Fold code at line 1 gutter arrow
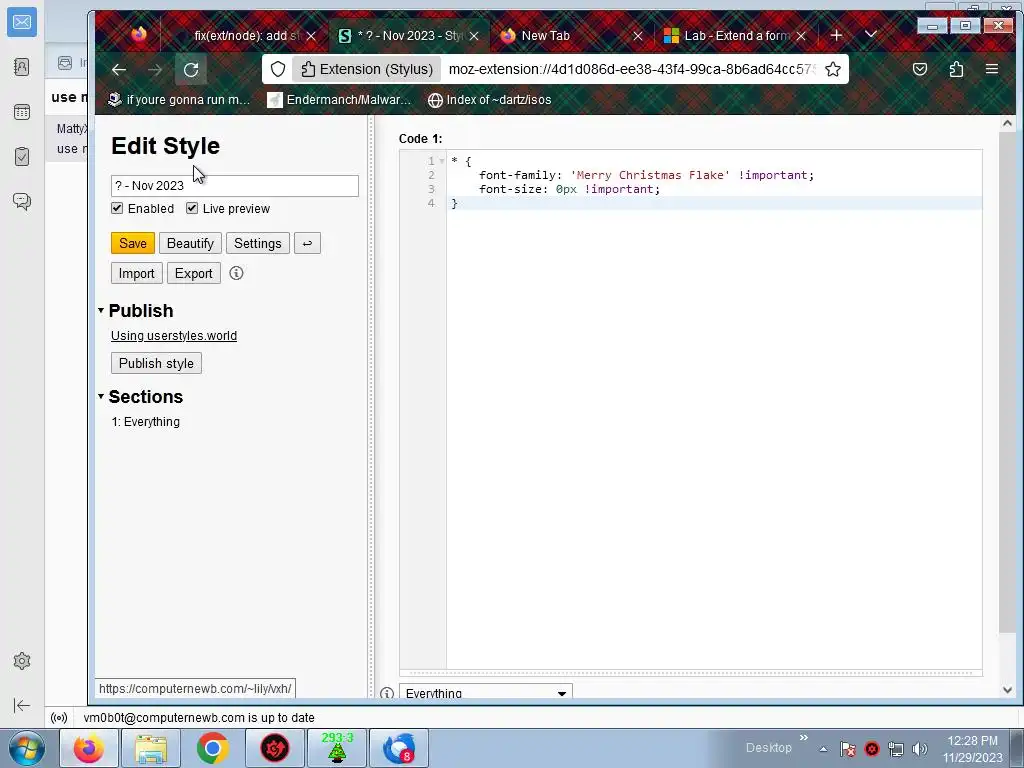This screenshot has height=768, width=1024. [442, 161]
